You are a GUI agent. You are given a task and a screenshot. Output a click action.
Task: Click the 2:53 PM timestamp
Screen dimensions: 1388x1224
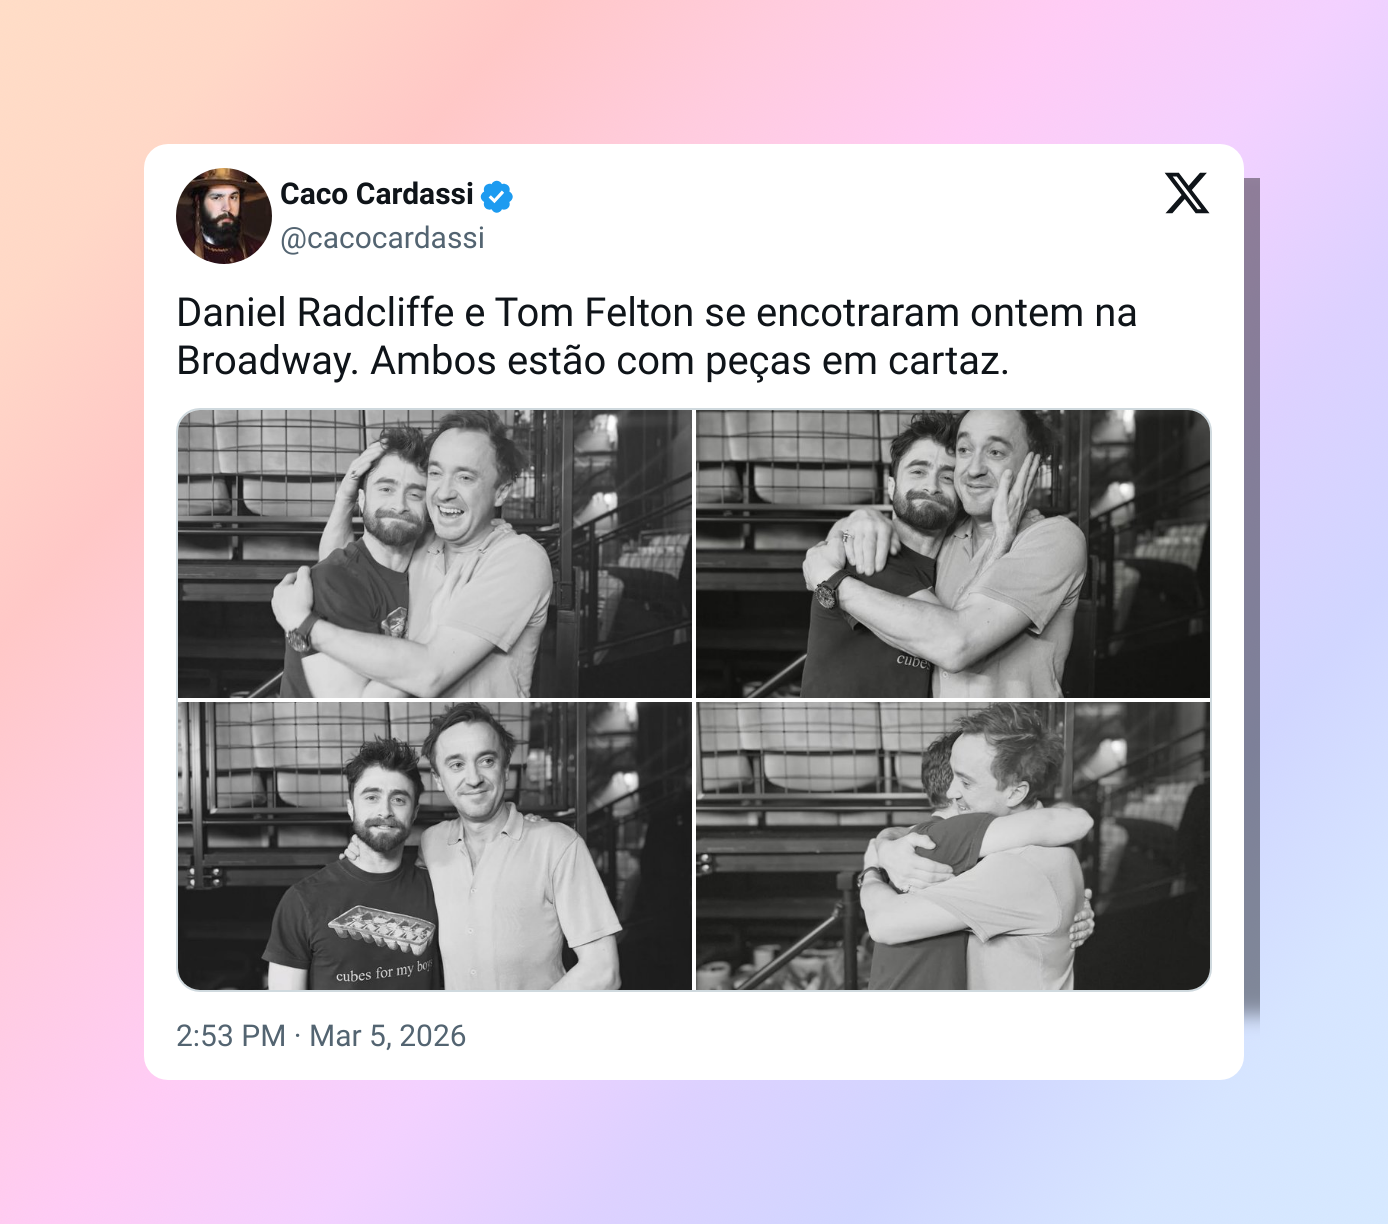(x=231, y=1036)
